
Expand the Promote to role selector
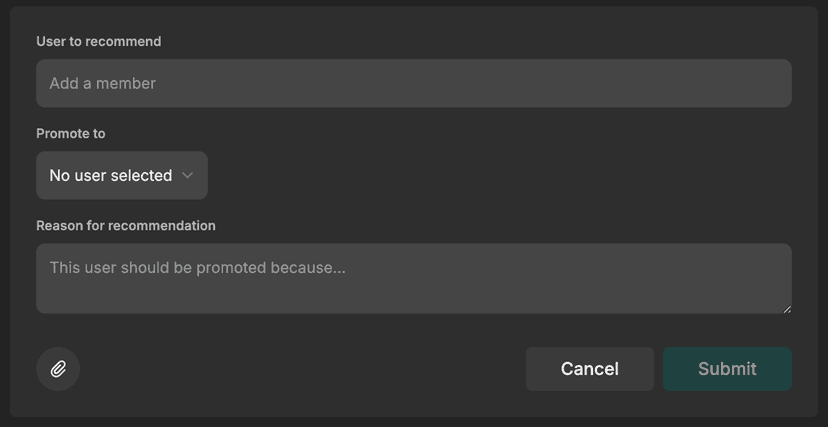point(122,175)
